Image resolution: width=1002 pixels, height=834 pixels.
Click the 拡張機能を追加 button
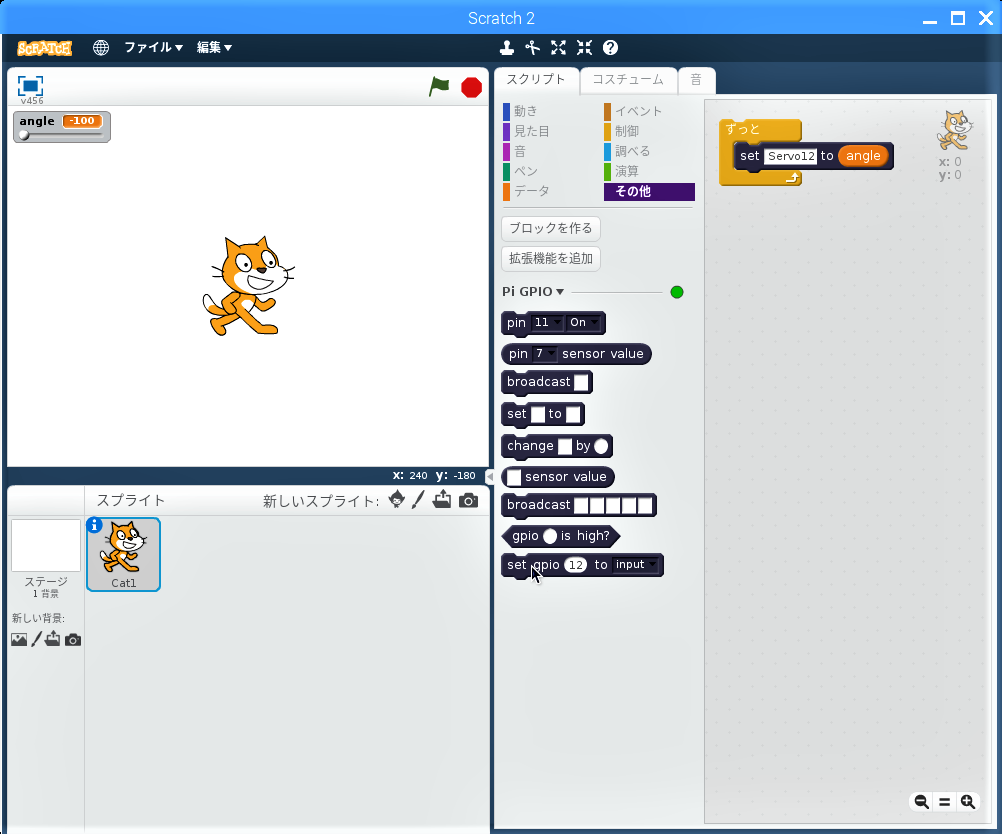point(551,258)
